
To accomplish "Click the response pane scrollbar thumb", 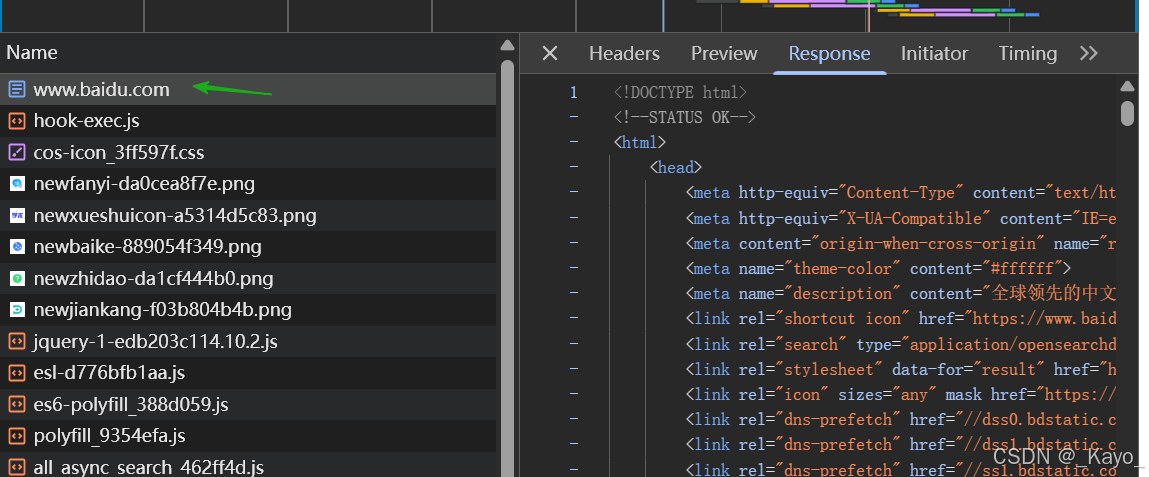I will click(1128, 114).
